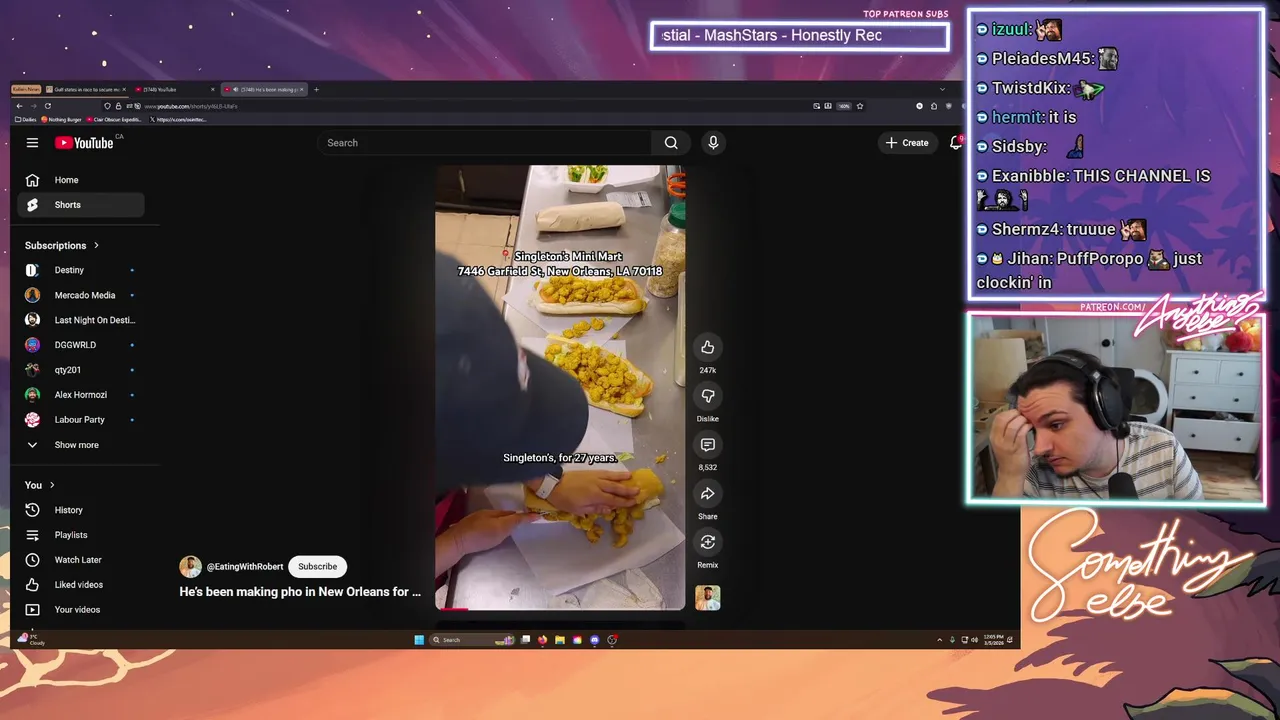
Task: Click the browser address bar URL
Action: pyautogui.click(x=190, y=106)
